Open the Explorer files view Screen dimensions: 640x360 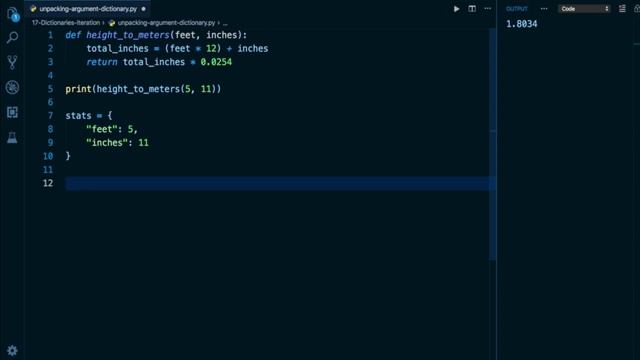coord(13,14)
